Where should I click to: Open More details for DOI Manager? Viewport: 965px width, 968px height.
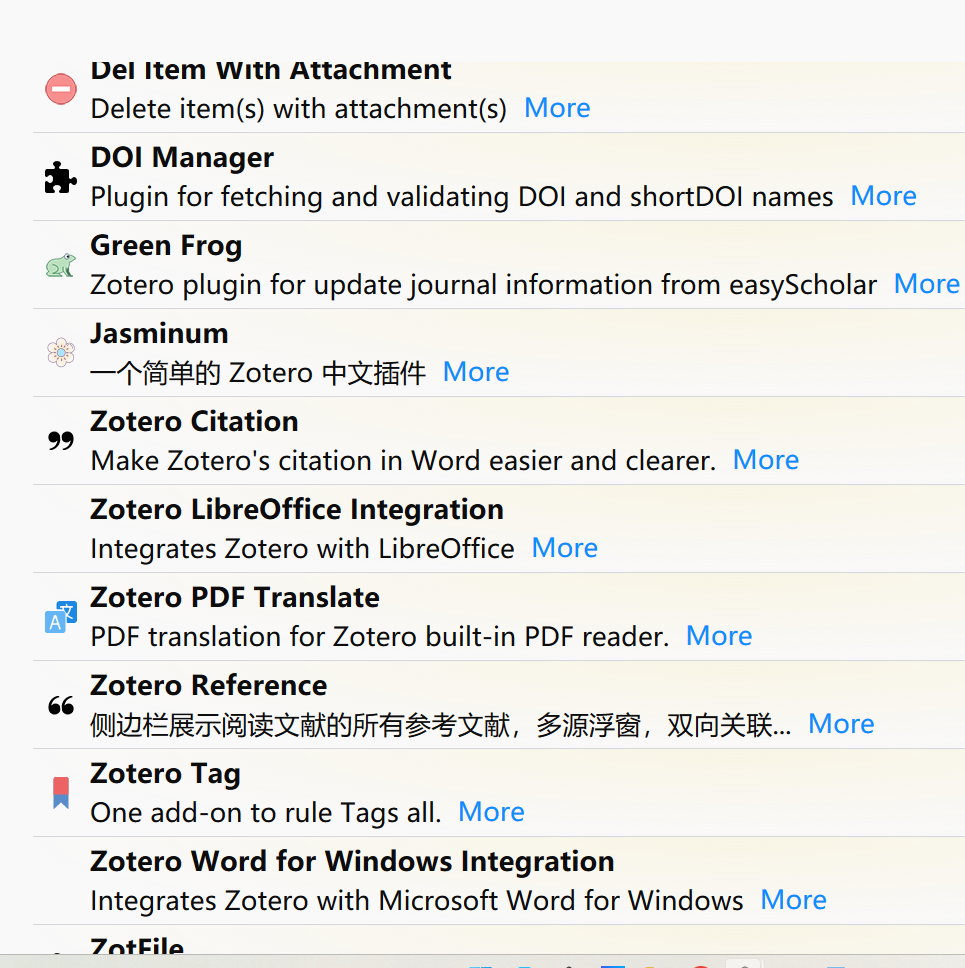coord(883,195)
